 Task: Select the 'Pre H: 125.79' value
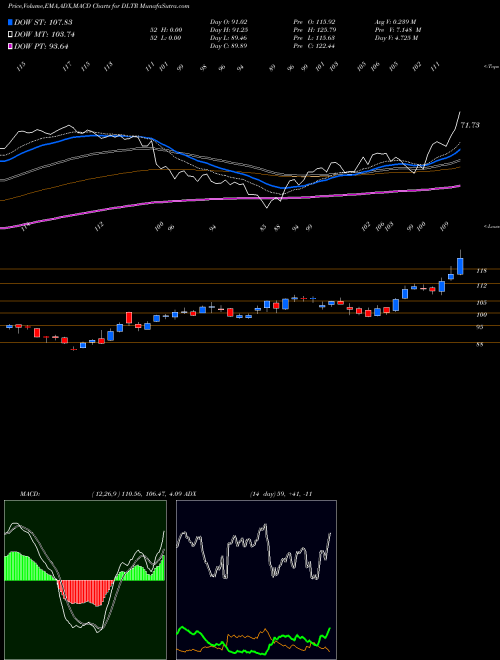click(314, 30)
